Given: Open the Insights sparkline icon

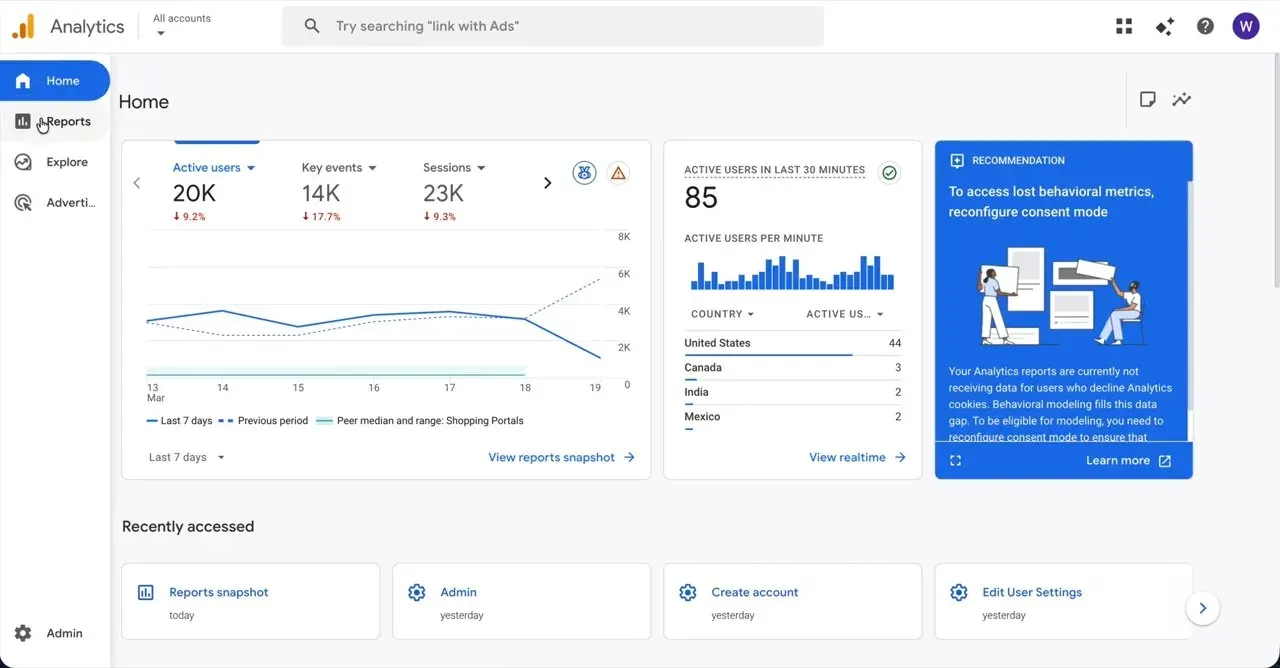Looking at the screenshot, I should click(x=1182, y=99).
